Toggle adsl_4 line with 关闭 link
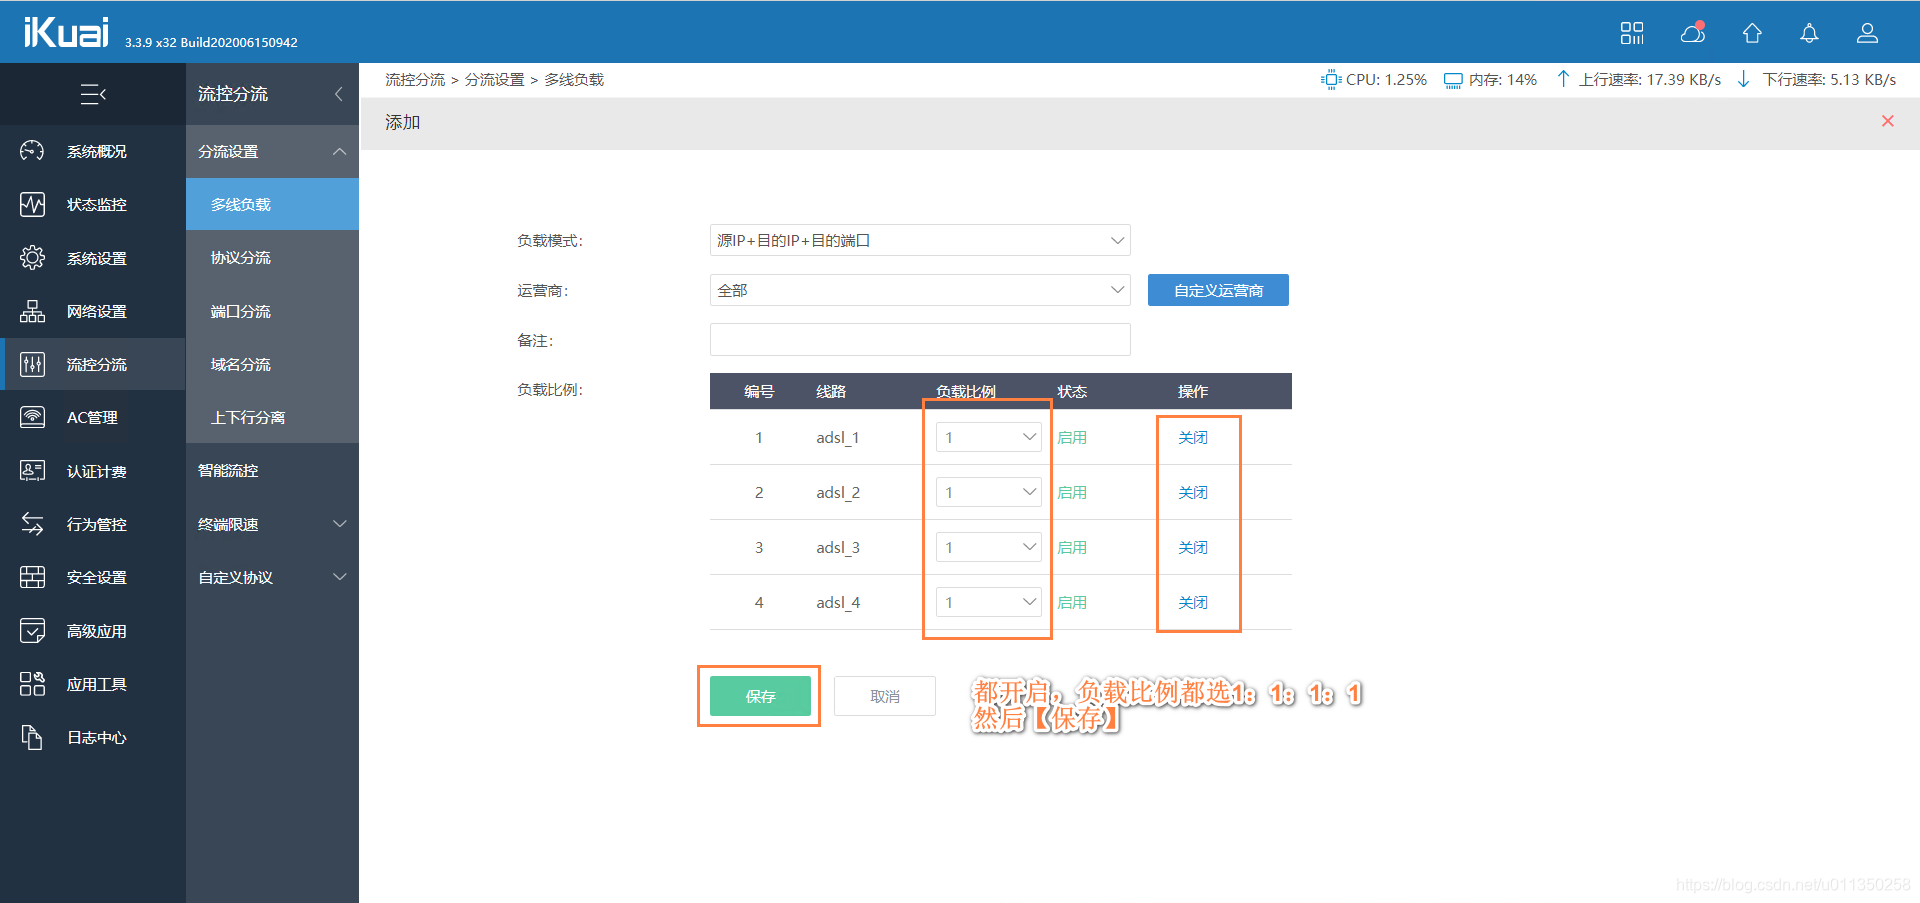This screenshot has width=1920, height=903. click(x=1193, y=602)
